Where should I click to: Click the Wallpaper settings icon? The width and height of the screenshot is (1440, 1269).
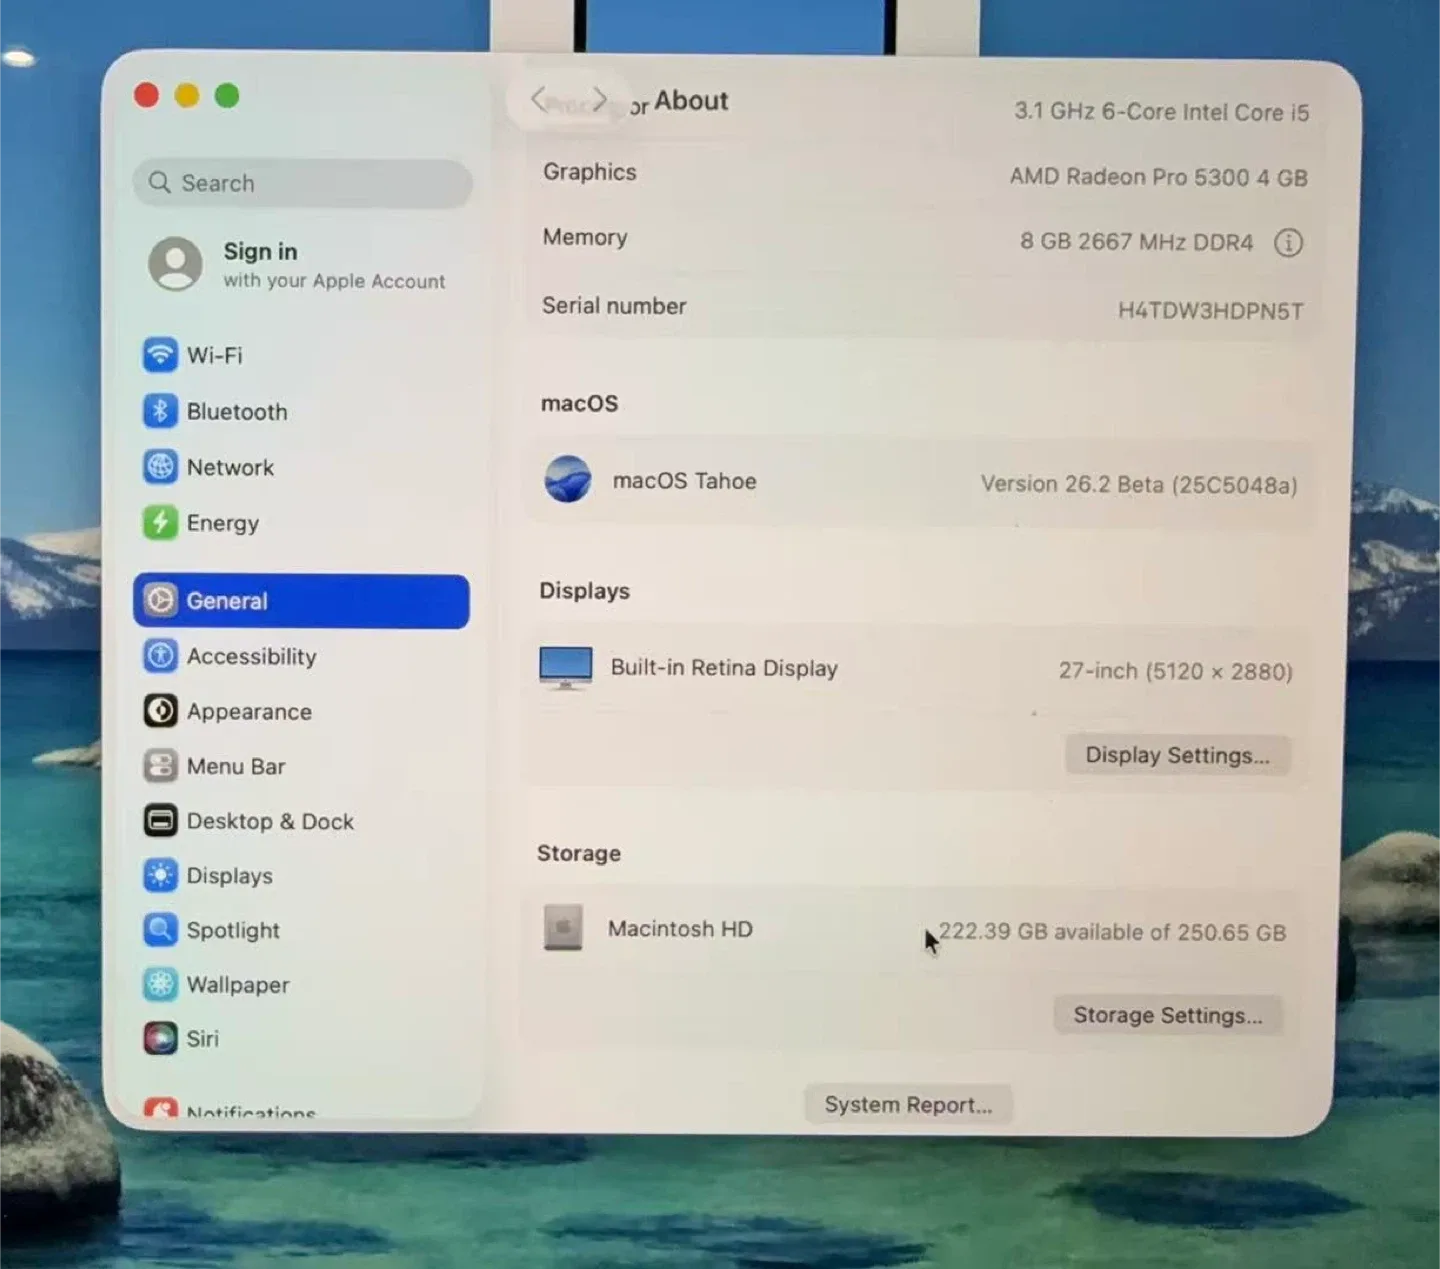pyautogui.click(x=160, y=984)
